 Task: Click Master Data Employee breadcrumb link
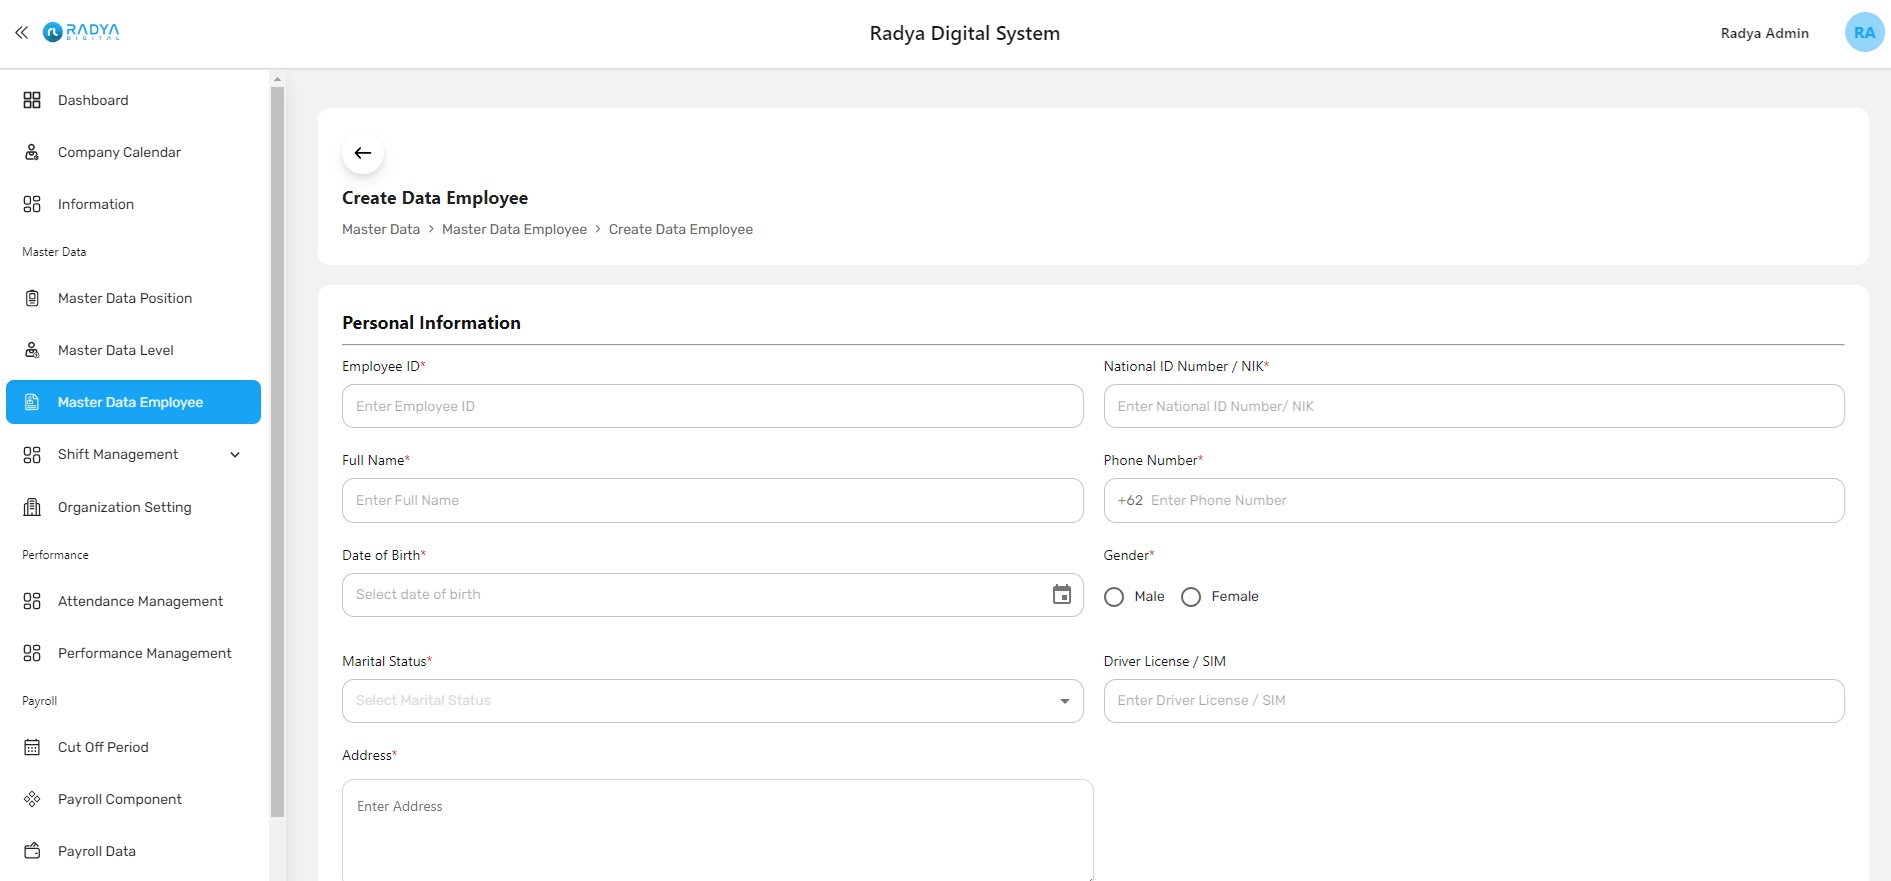click(514, 229)
